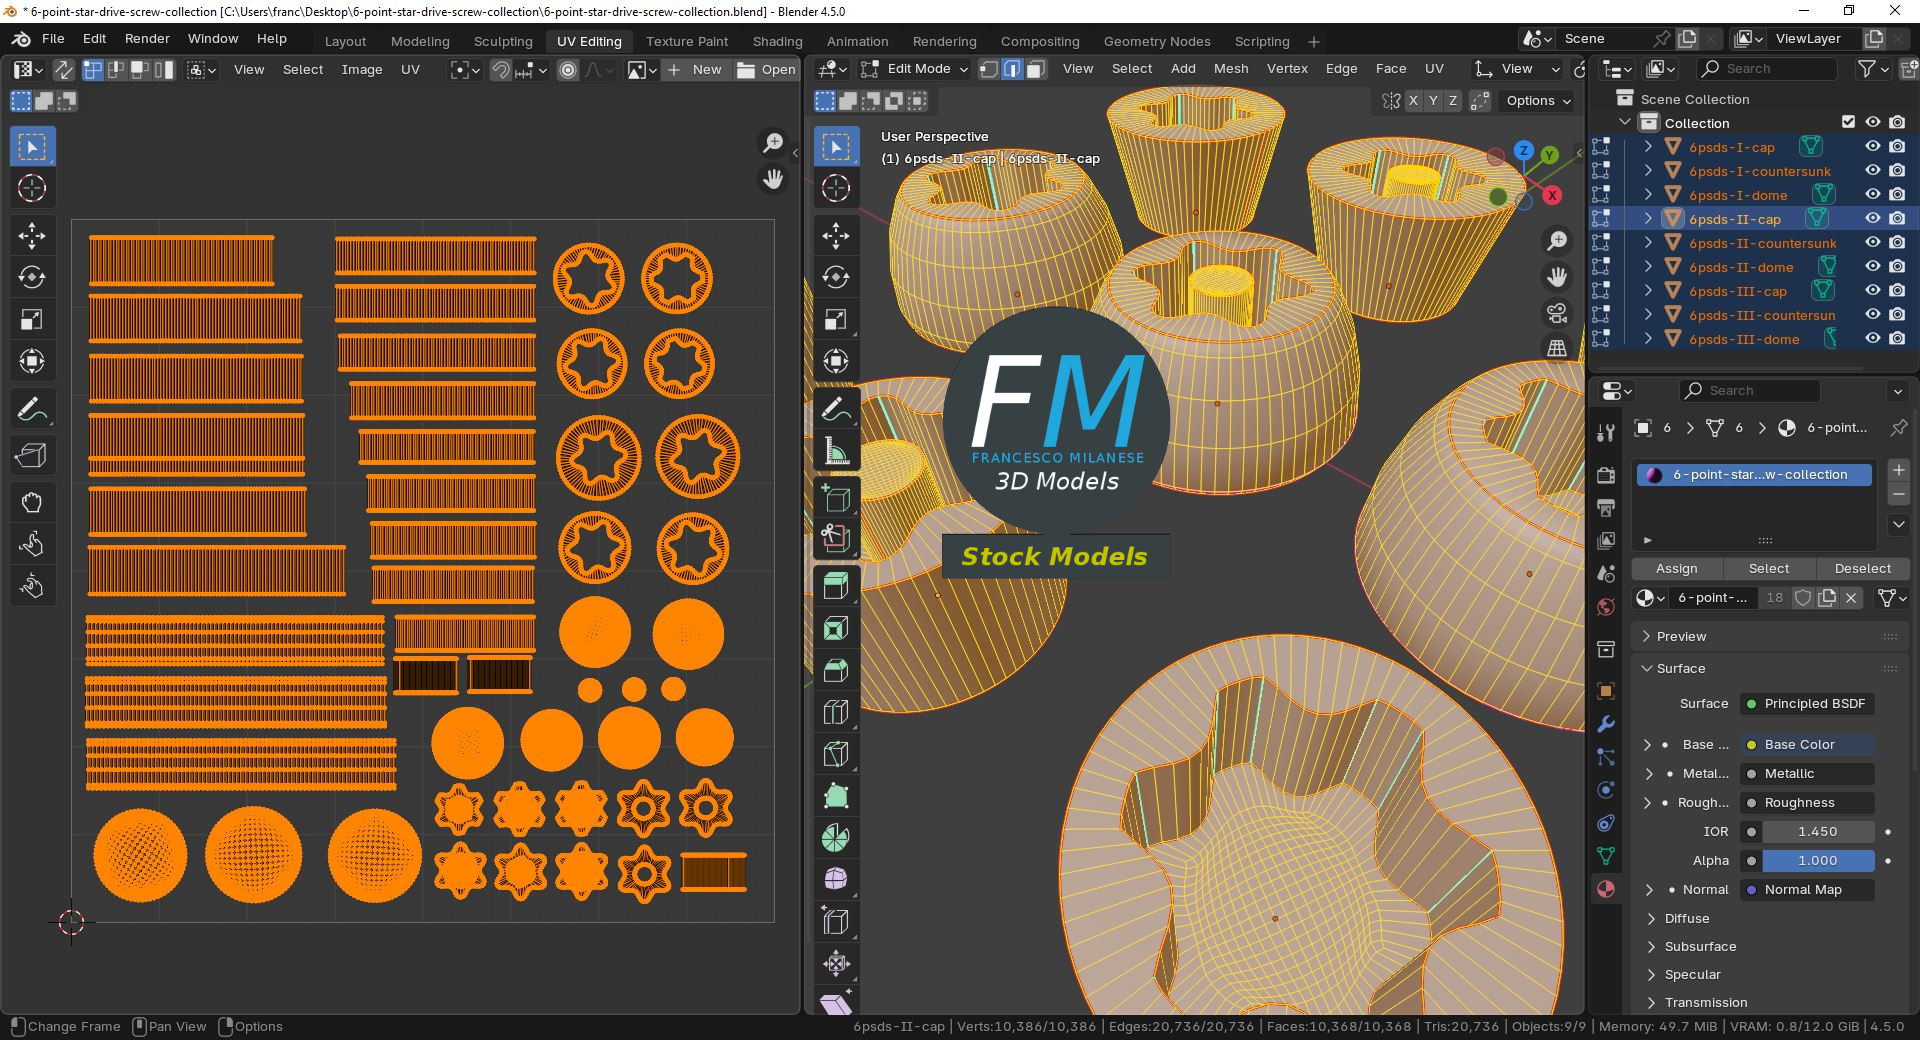Click the Deselect material button
This screenshot has height=1040, width=1920.
[x=1862, y=569]
